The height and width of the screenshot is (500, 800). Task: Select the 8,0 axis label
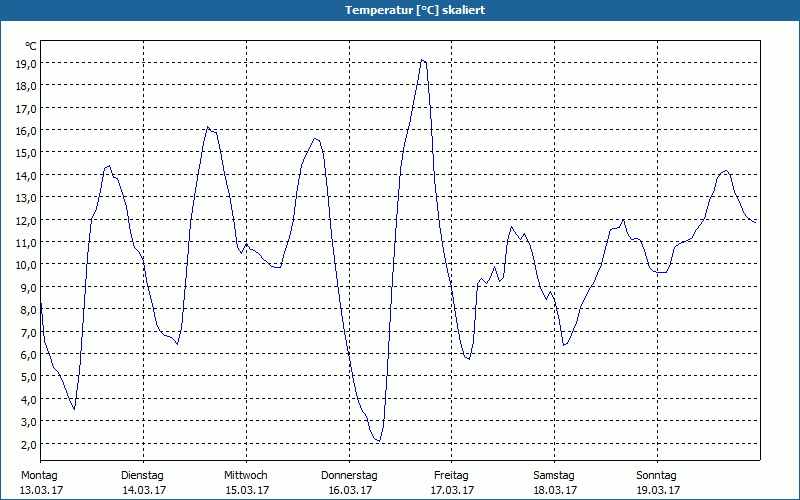coord(29,309)
